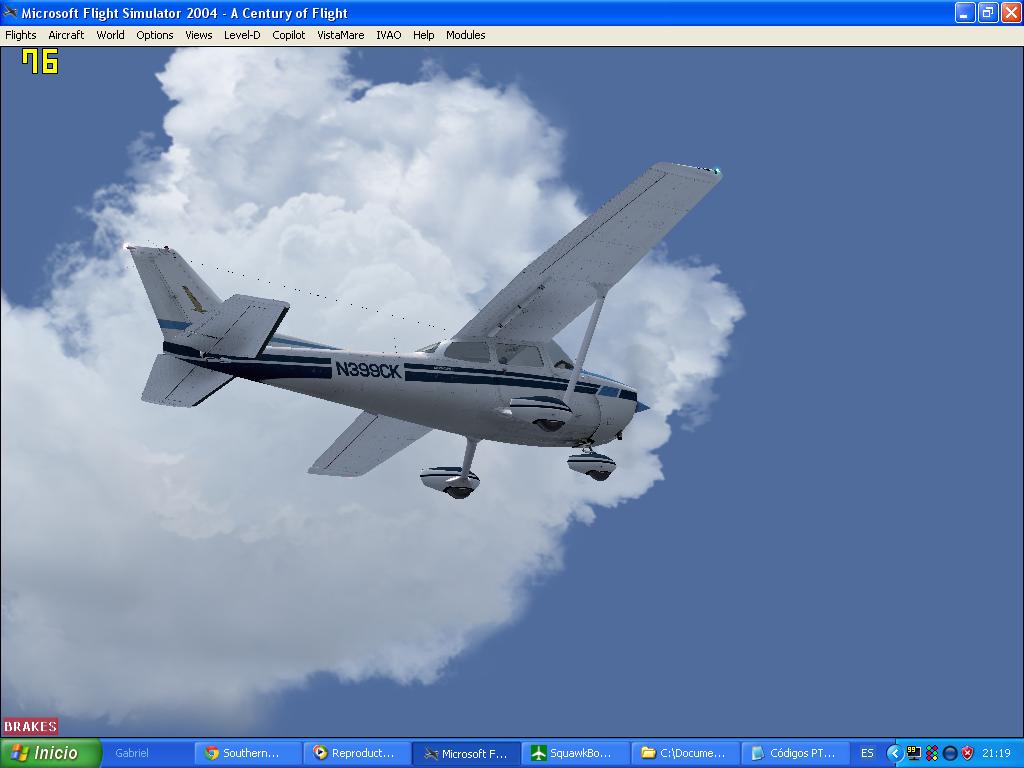1024x768 pixels.
Task: Click the FPS monitor tray icon
Action: 914,754
